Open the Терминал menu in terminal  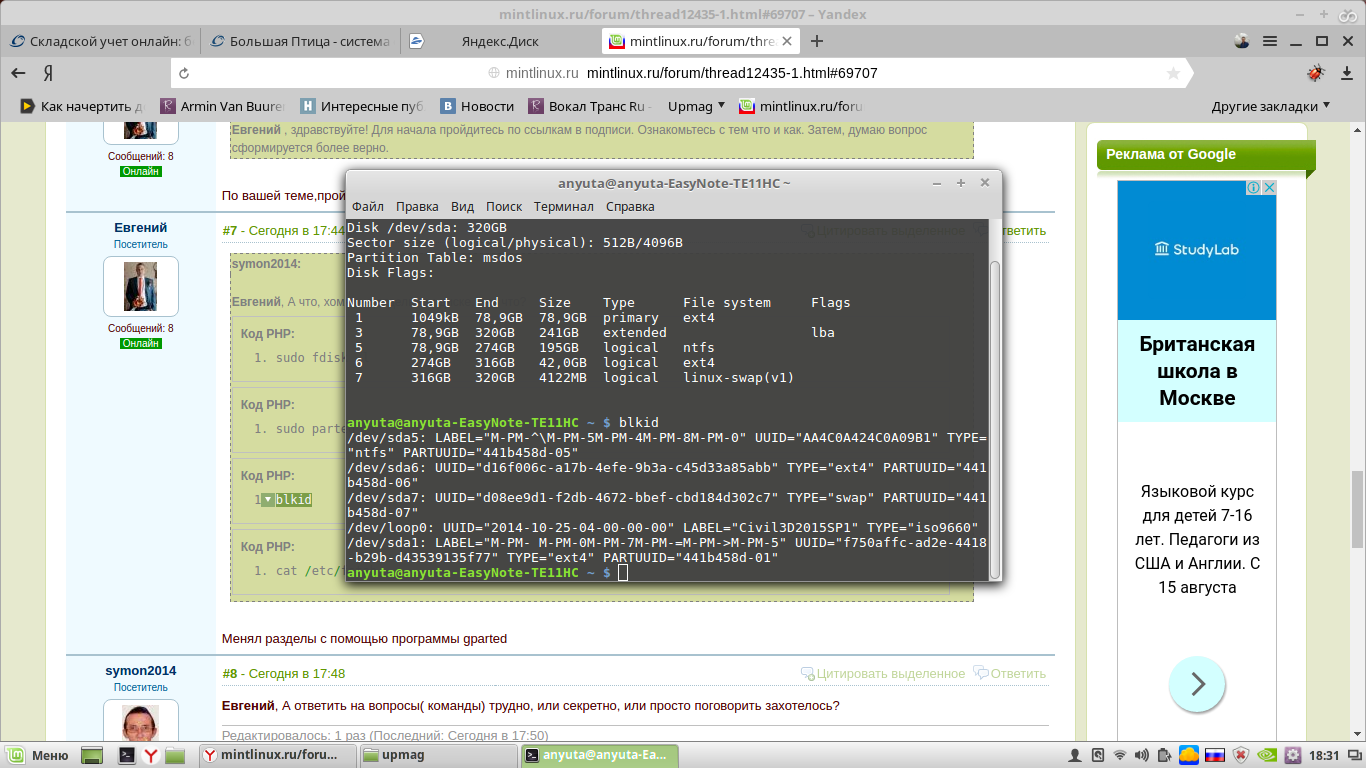coord(563,206)
